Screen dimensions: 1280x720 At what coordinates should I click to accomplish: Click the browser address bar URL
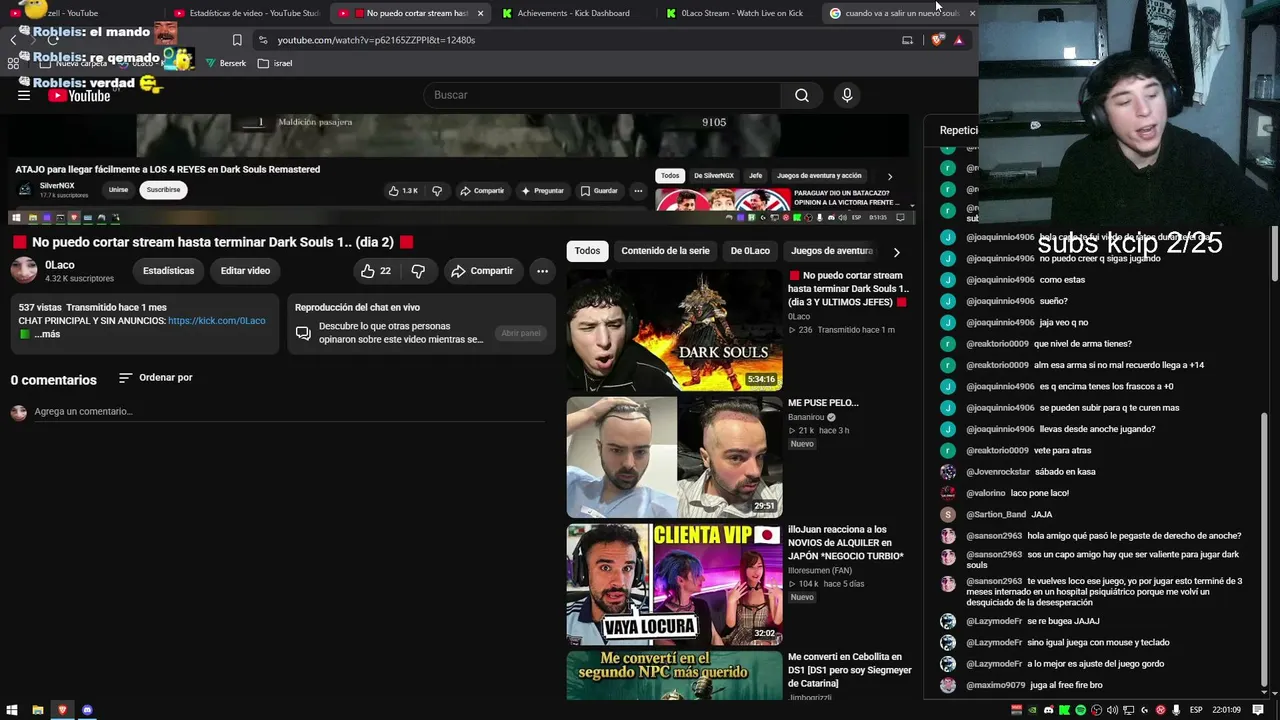pyautogui.click(x=376, y=40)
